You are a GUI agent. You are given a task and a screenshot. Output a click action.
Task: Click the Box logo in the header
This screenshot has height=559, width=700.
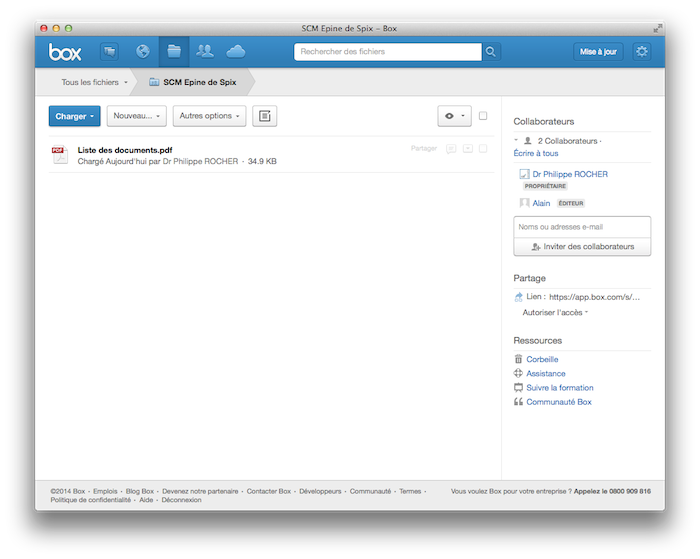[65, 52]
